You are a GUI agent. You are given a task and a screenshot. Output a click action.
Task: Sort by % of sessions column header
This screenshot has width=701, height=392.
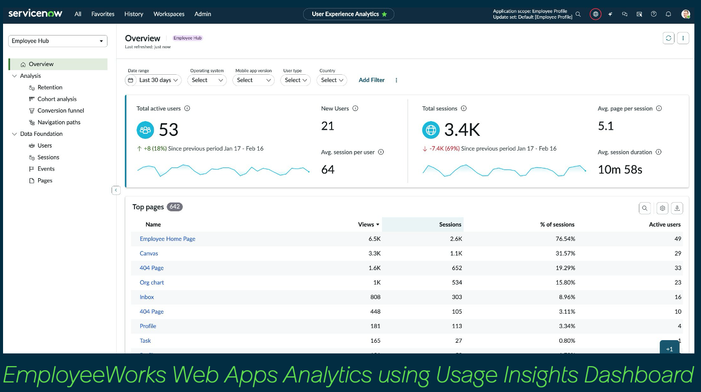coord(557,225)
